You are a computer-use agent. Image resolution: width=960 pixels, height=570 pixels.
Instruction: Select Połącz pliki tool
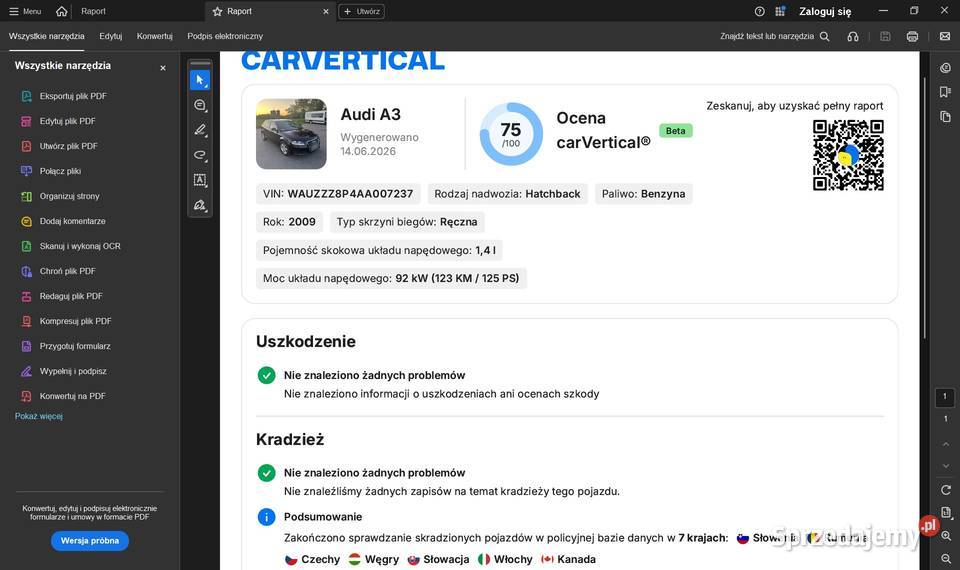pos(51,171)
